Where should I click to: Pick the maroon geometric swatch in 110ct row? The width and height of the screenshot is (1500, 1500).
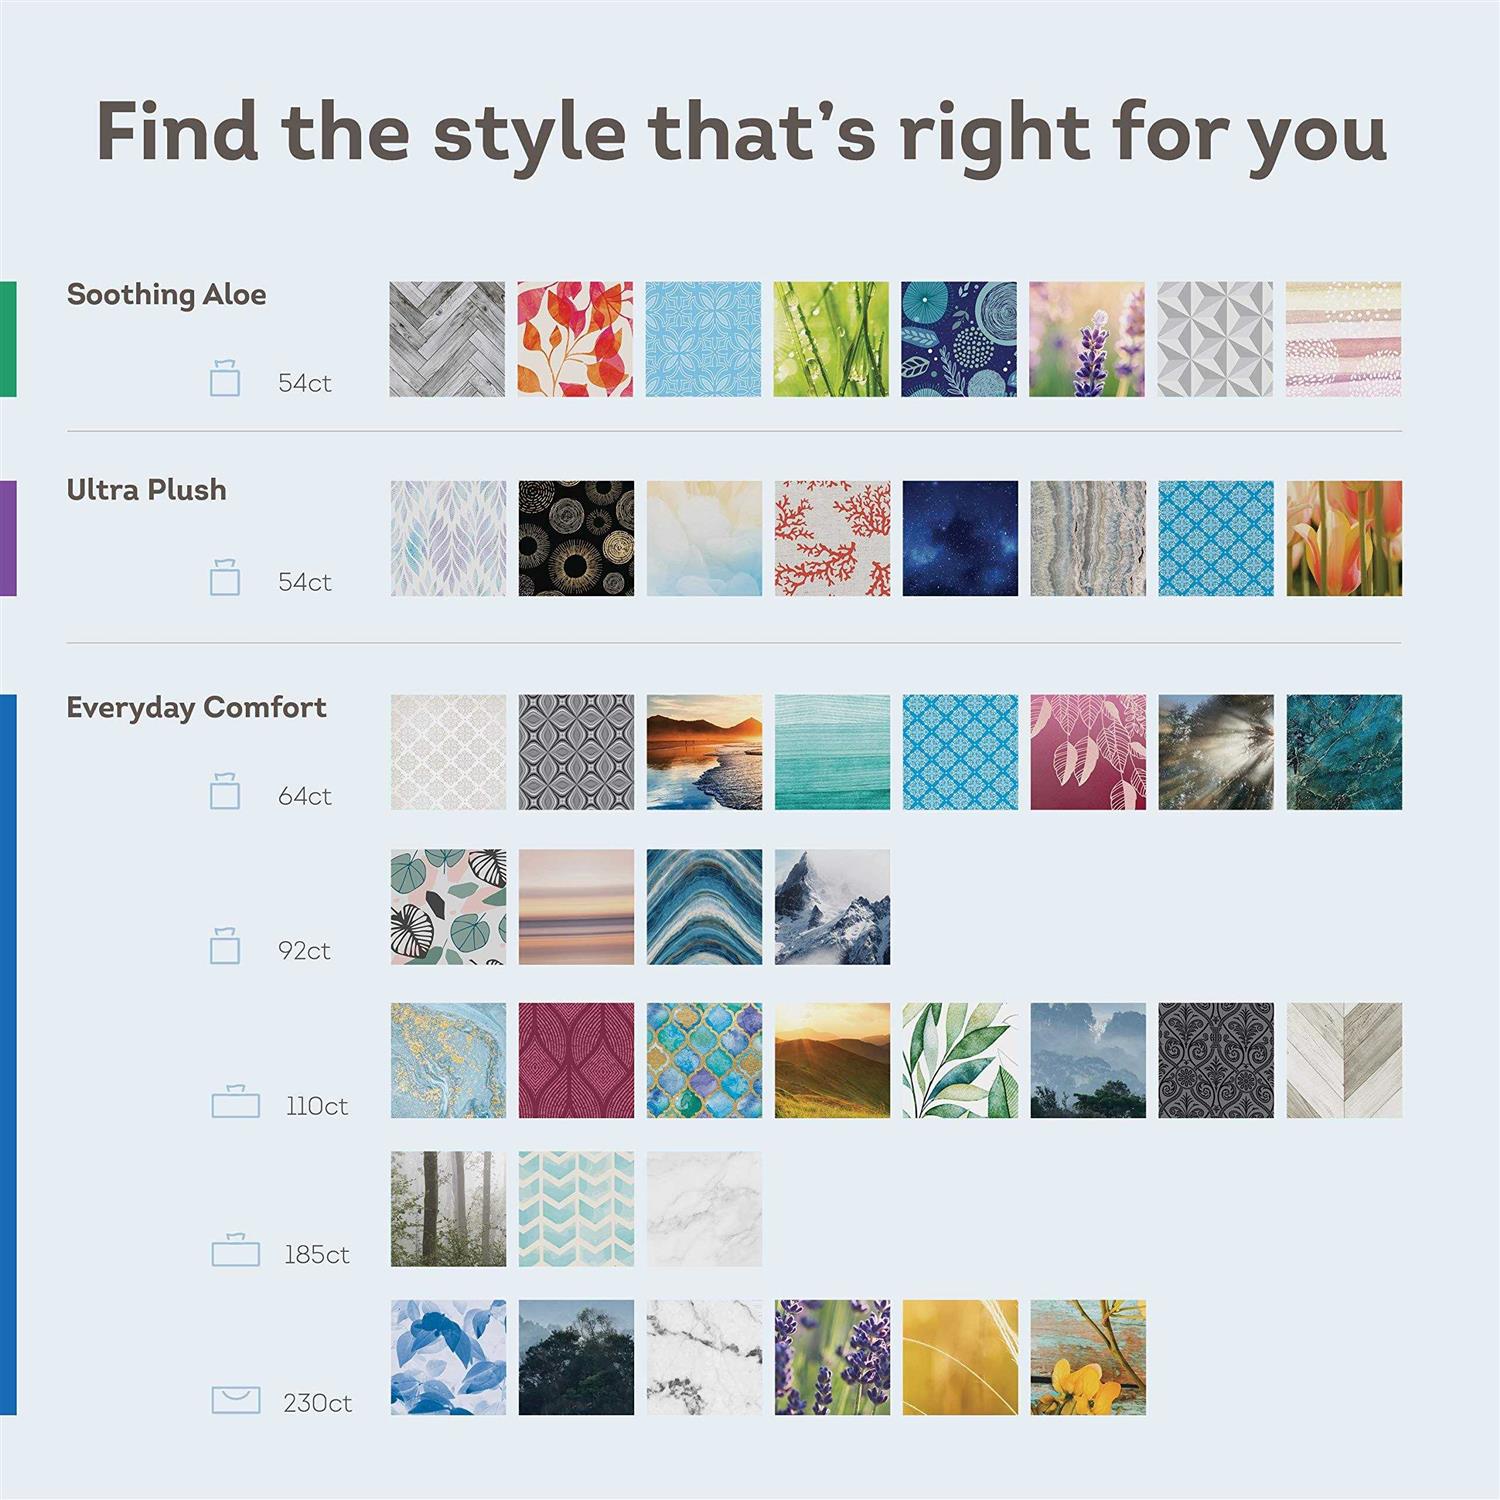pyautogui.click(x=576, y=1060)
